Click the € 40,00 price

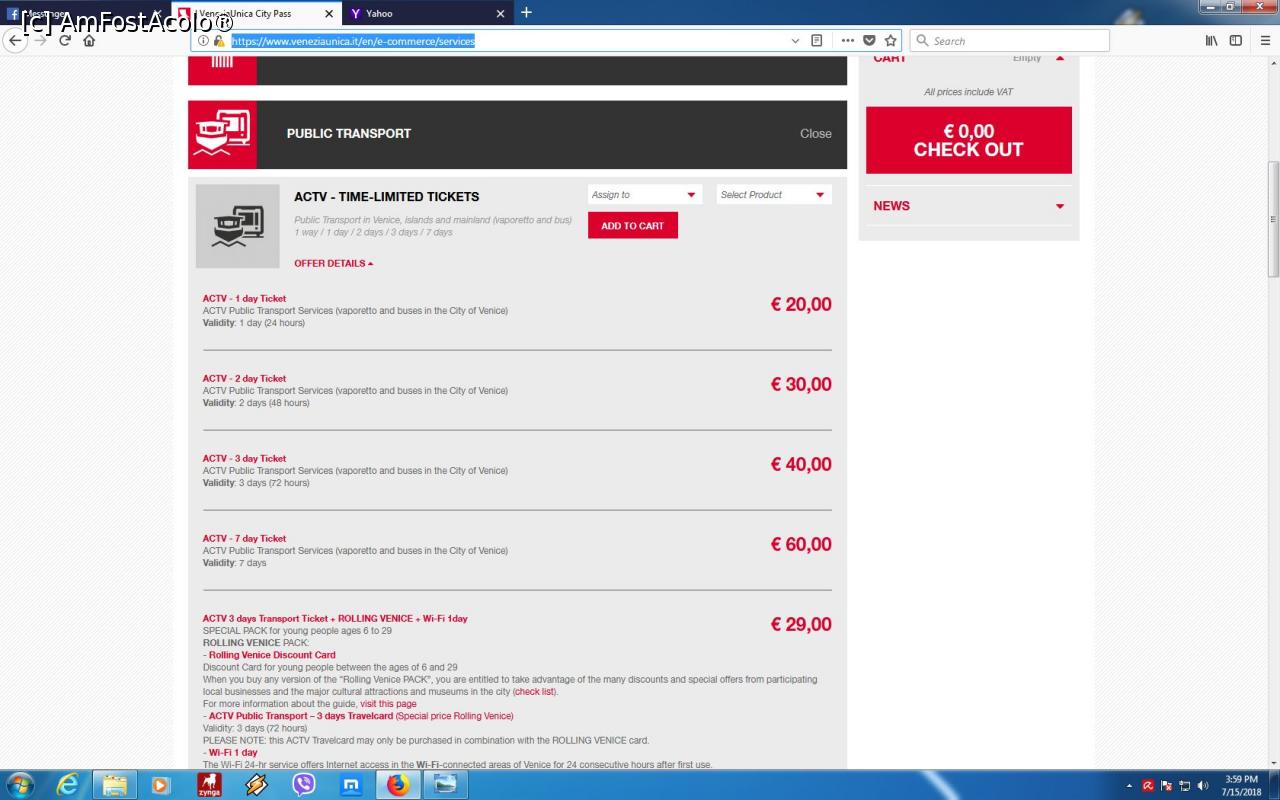click(801, 465)
